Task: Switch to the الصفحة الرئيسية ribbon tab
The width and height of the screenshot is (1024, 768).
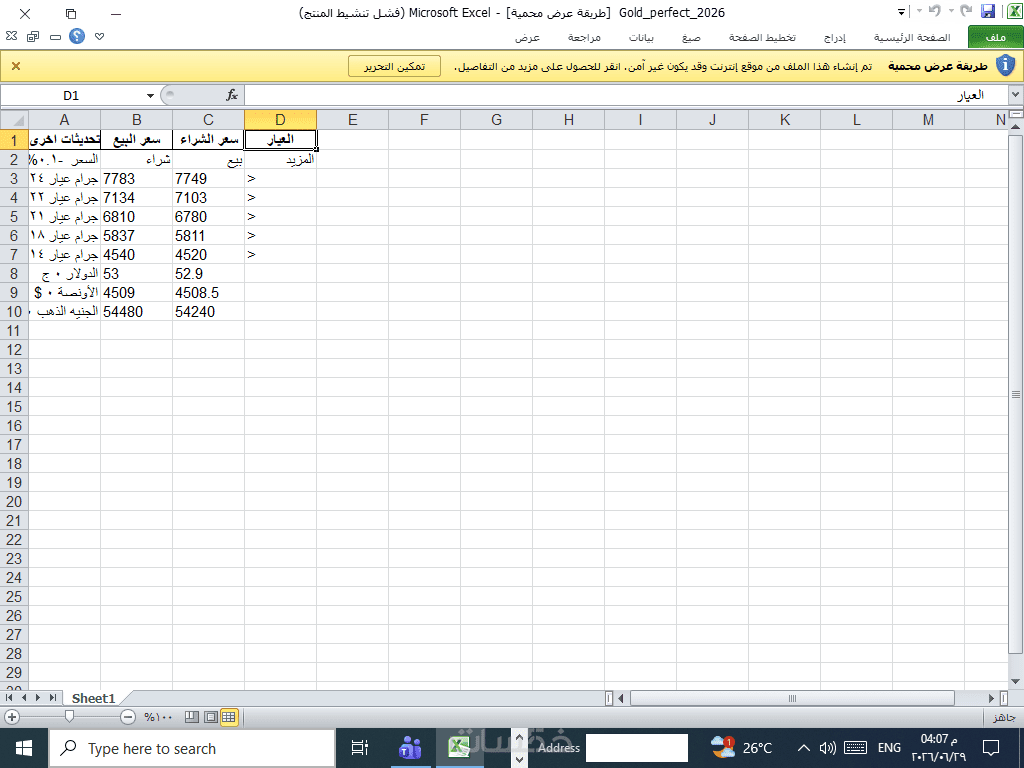Action: (x=912, y=37)
